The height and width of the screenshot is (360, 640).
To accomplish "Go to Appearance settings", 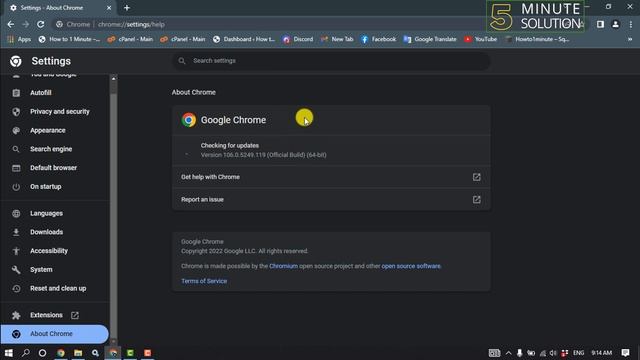I will (47, 130).
